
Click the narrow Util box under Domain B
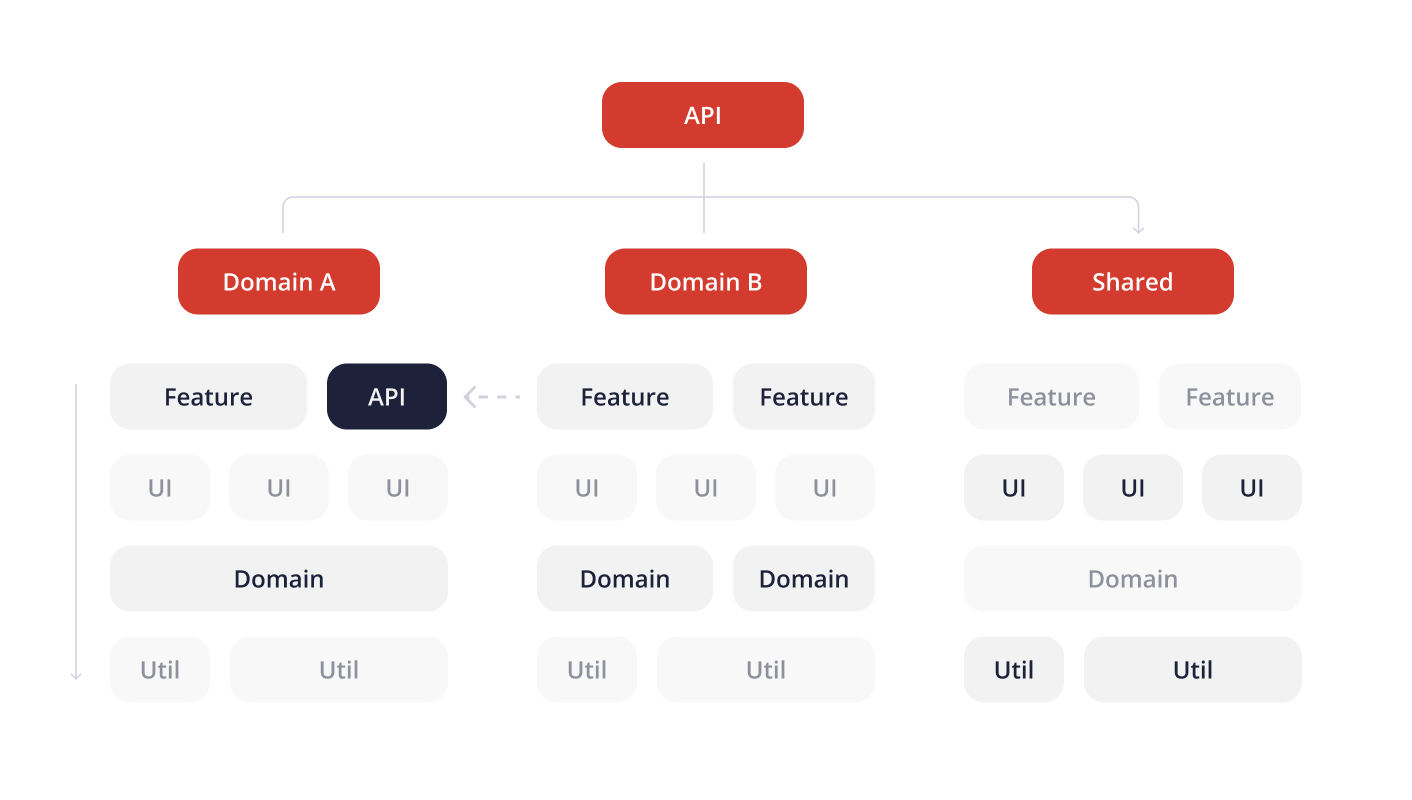[587, 670]
